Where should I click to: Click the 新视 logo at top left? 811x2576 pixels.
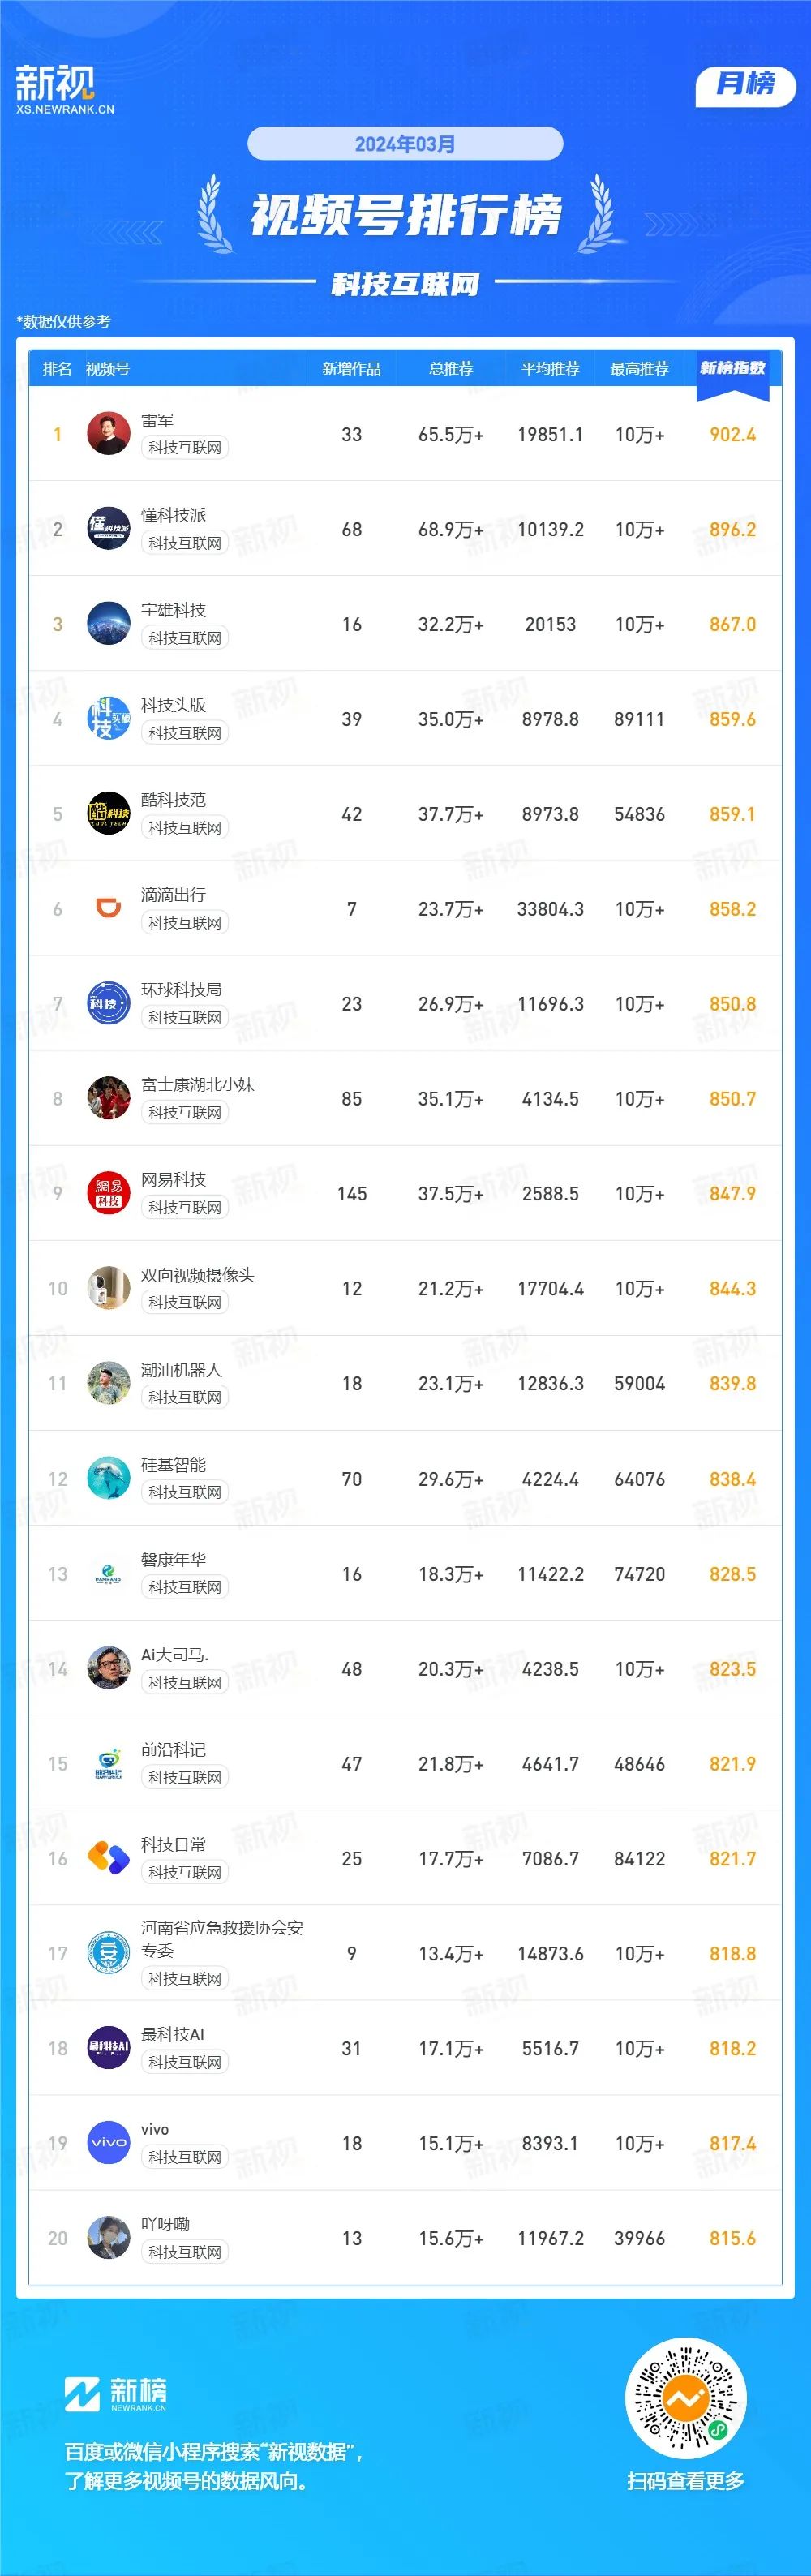point(64,89)
